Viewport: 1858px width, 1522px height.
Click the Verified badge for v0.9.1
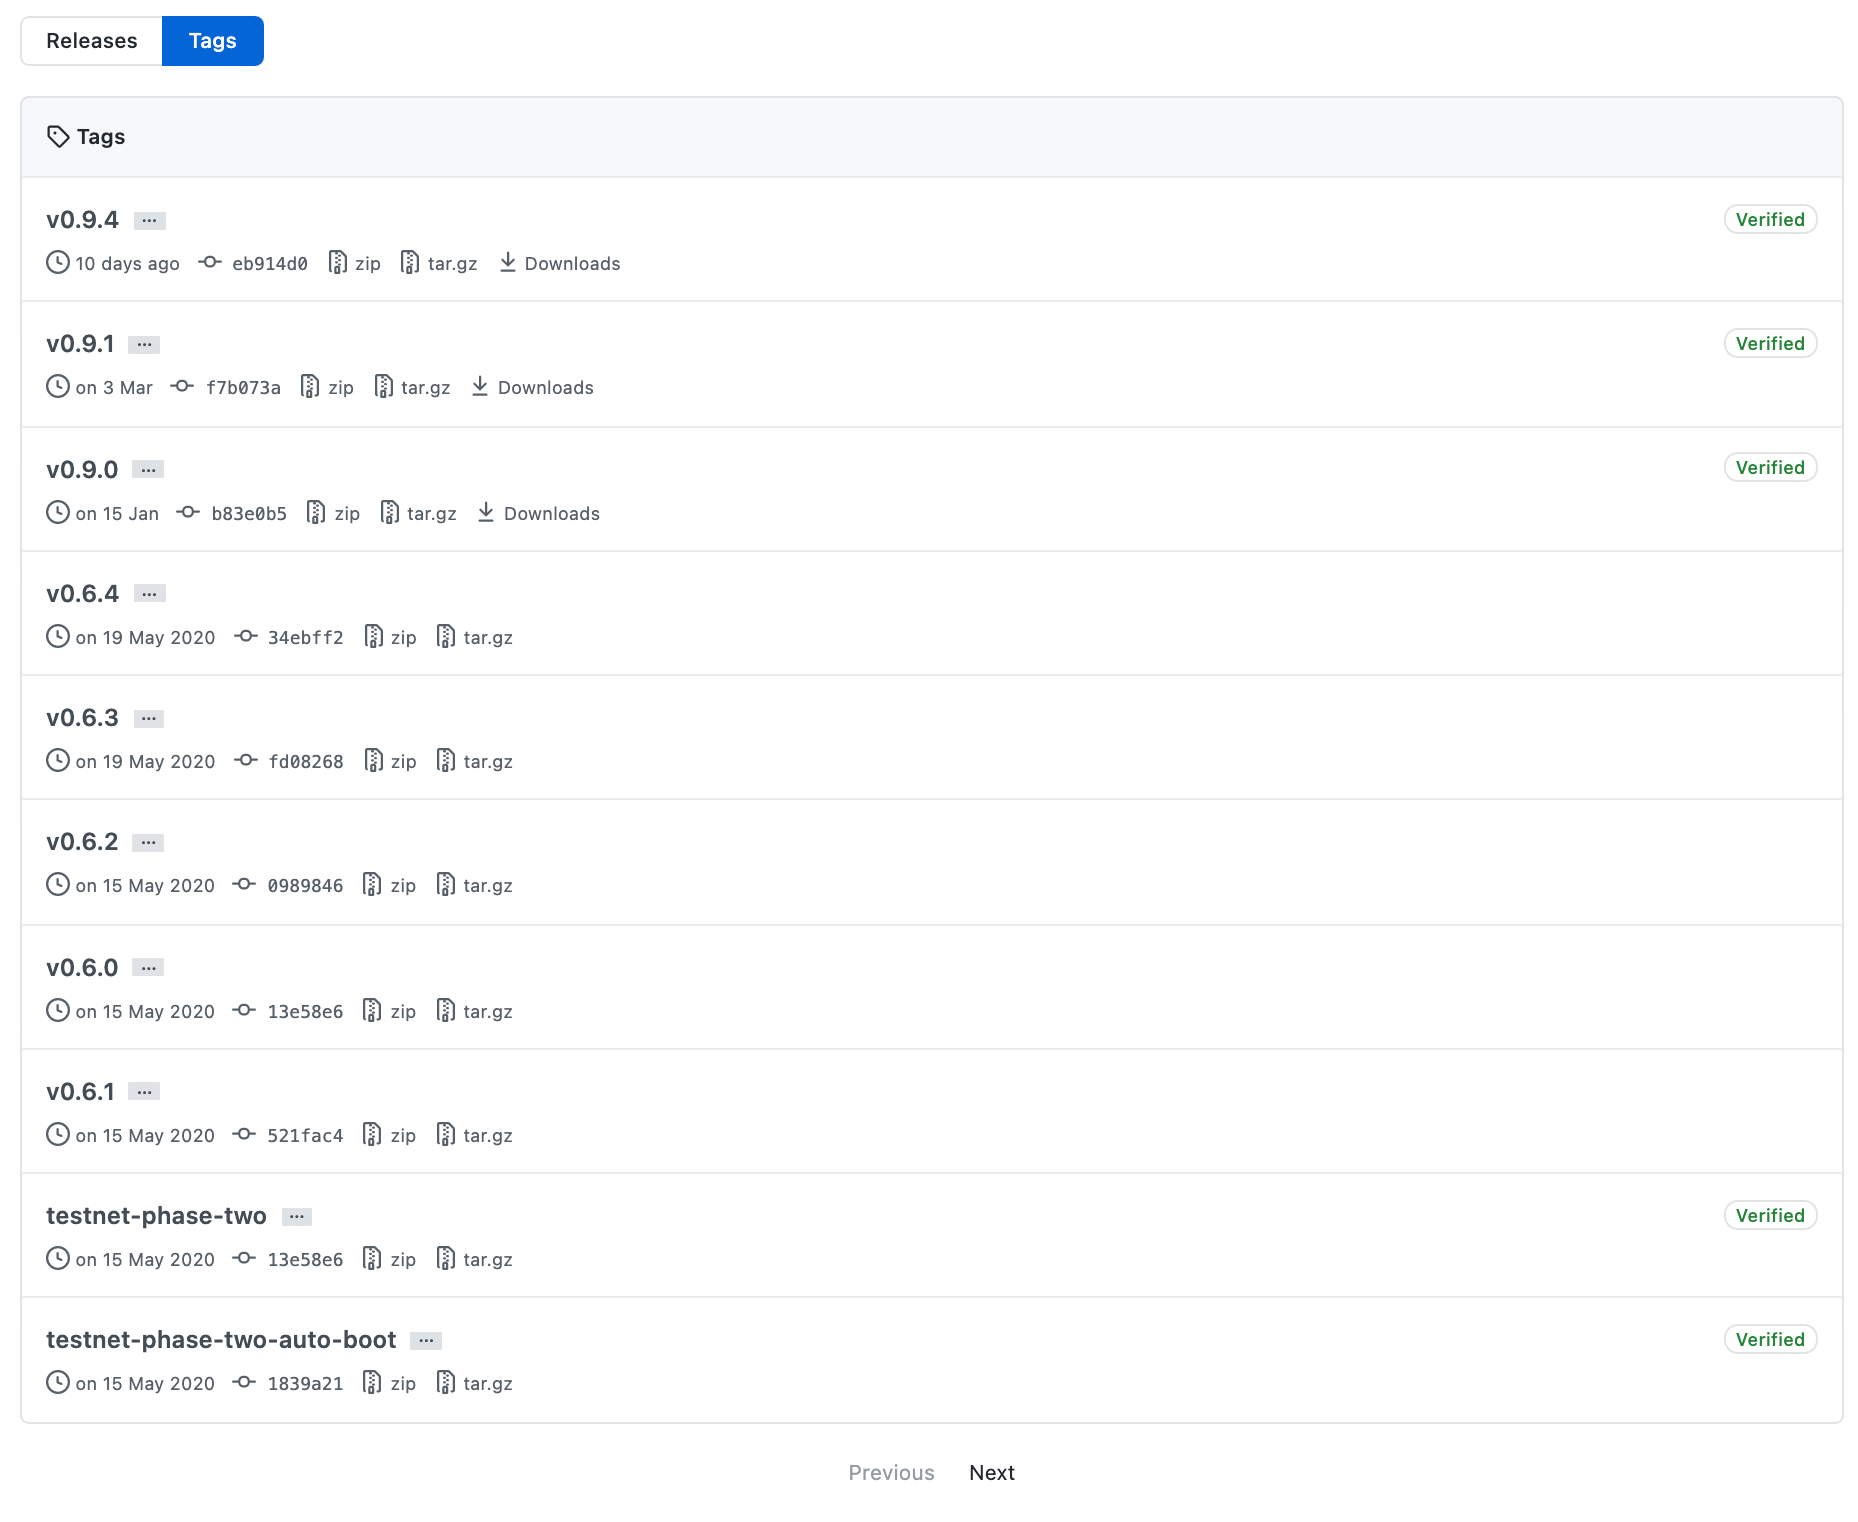1770,344
